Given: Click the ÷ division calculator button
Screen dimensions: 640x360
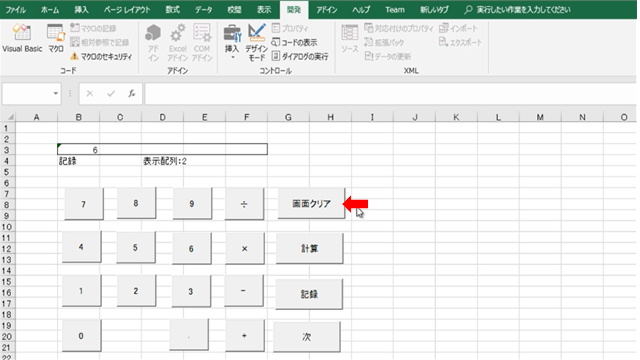Looking at the screenshot, I should click(244, 204).
